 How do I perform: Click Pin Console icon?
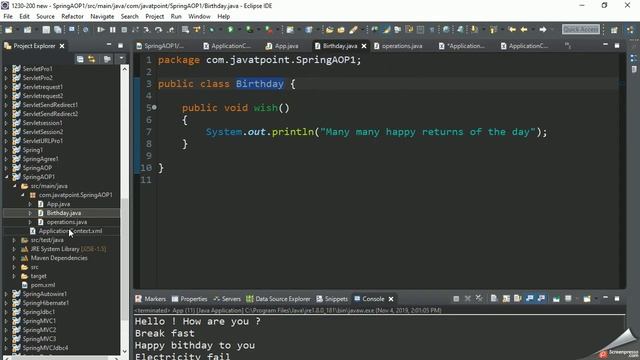coord(556,299)
